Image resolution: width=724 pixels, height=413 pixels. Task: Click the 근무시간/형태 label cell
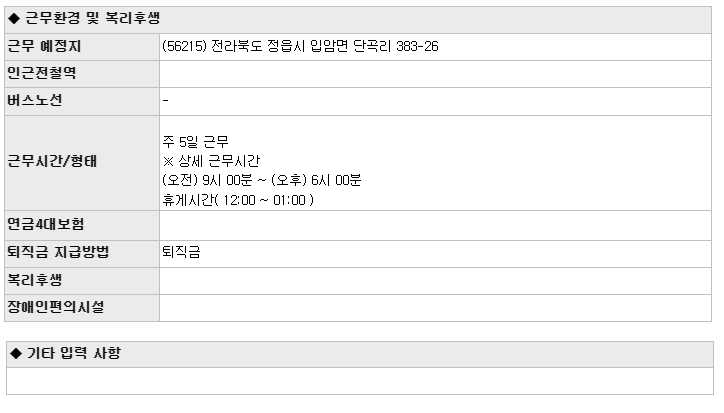82,163
